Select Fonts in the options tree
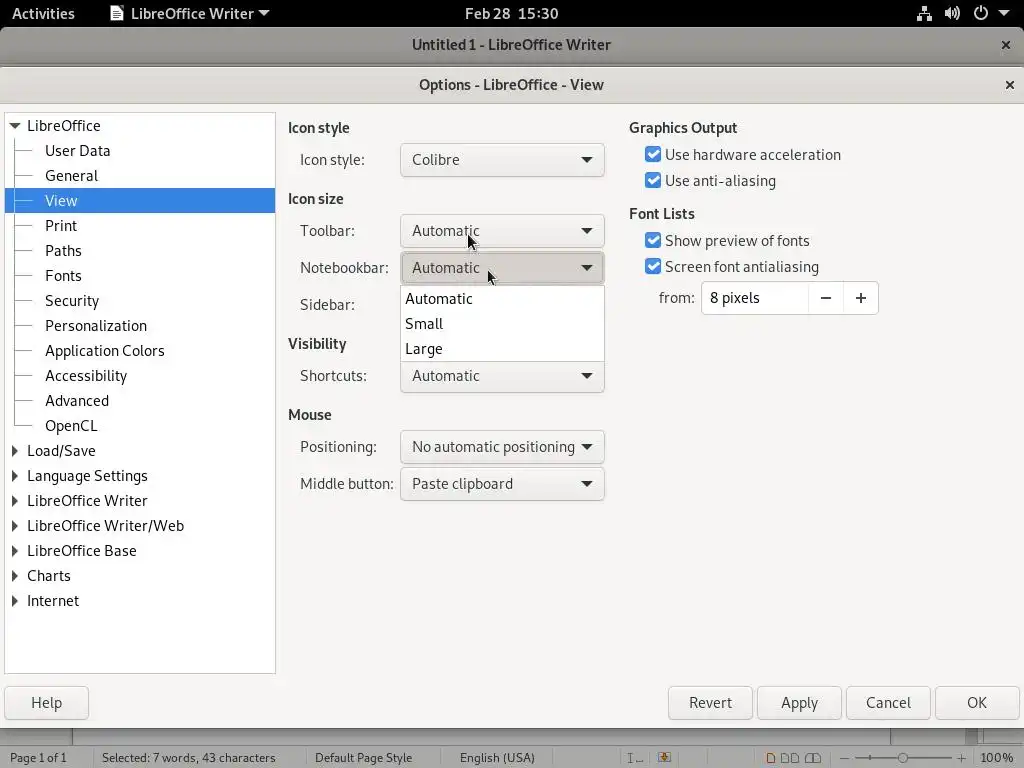This screenshot has height=768, width=1024. click(x=63, y=276)
